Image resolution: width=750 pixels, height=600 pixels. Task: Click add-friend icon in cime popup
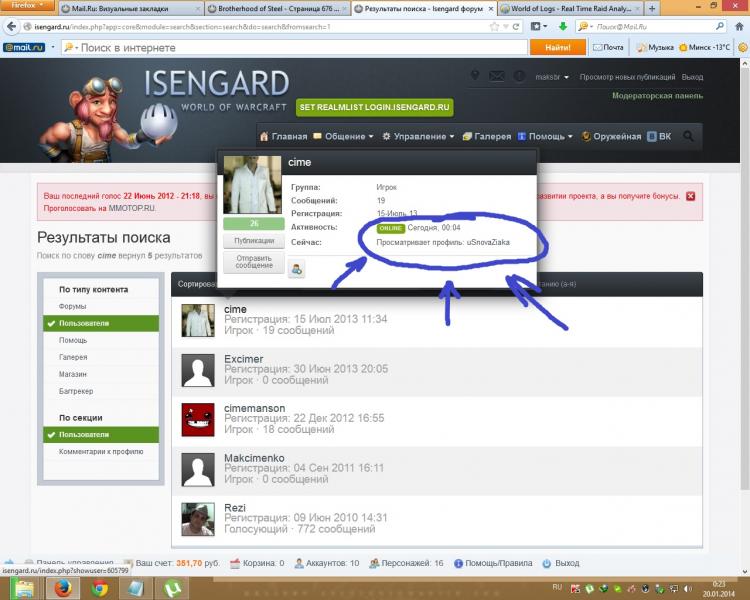297,269
